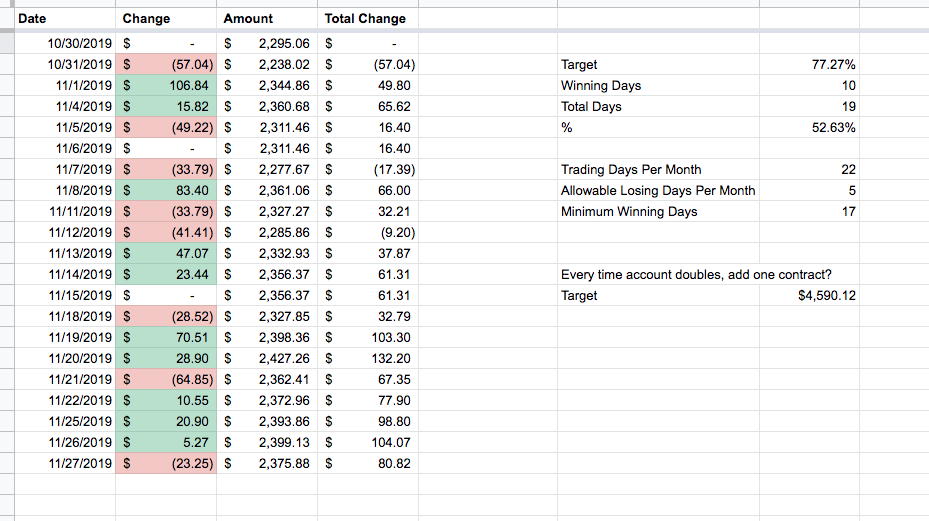Click the Minimum Winning Days label

point(629,212)
